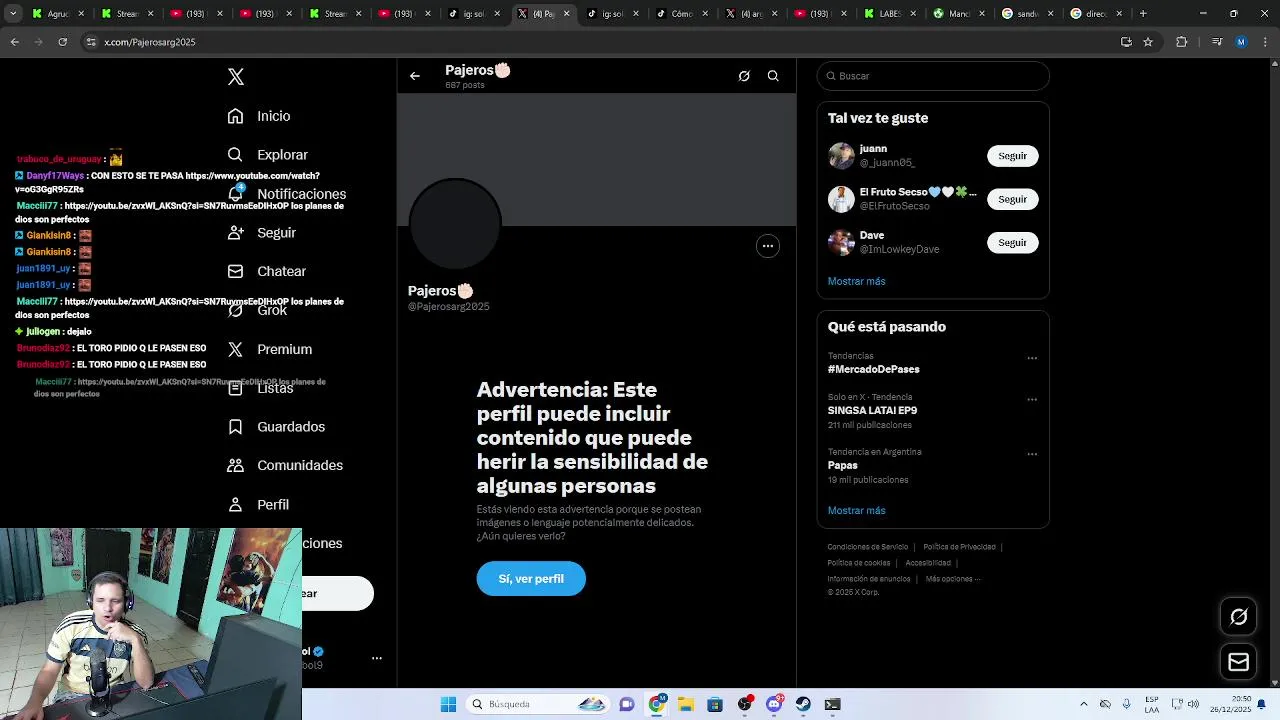The image size is (1280, 720).
Task: Click the search icon in the profile header
Action: (773, 76)
